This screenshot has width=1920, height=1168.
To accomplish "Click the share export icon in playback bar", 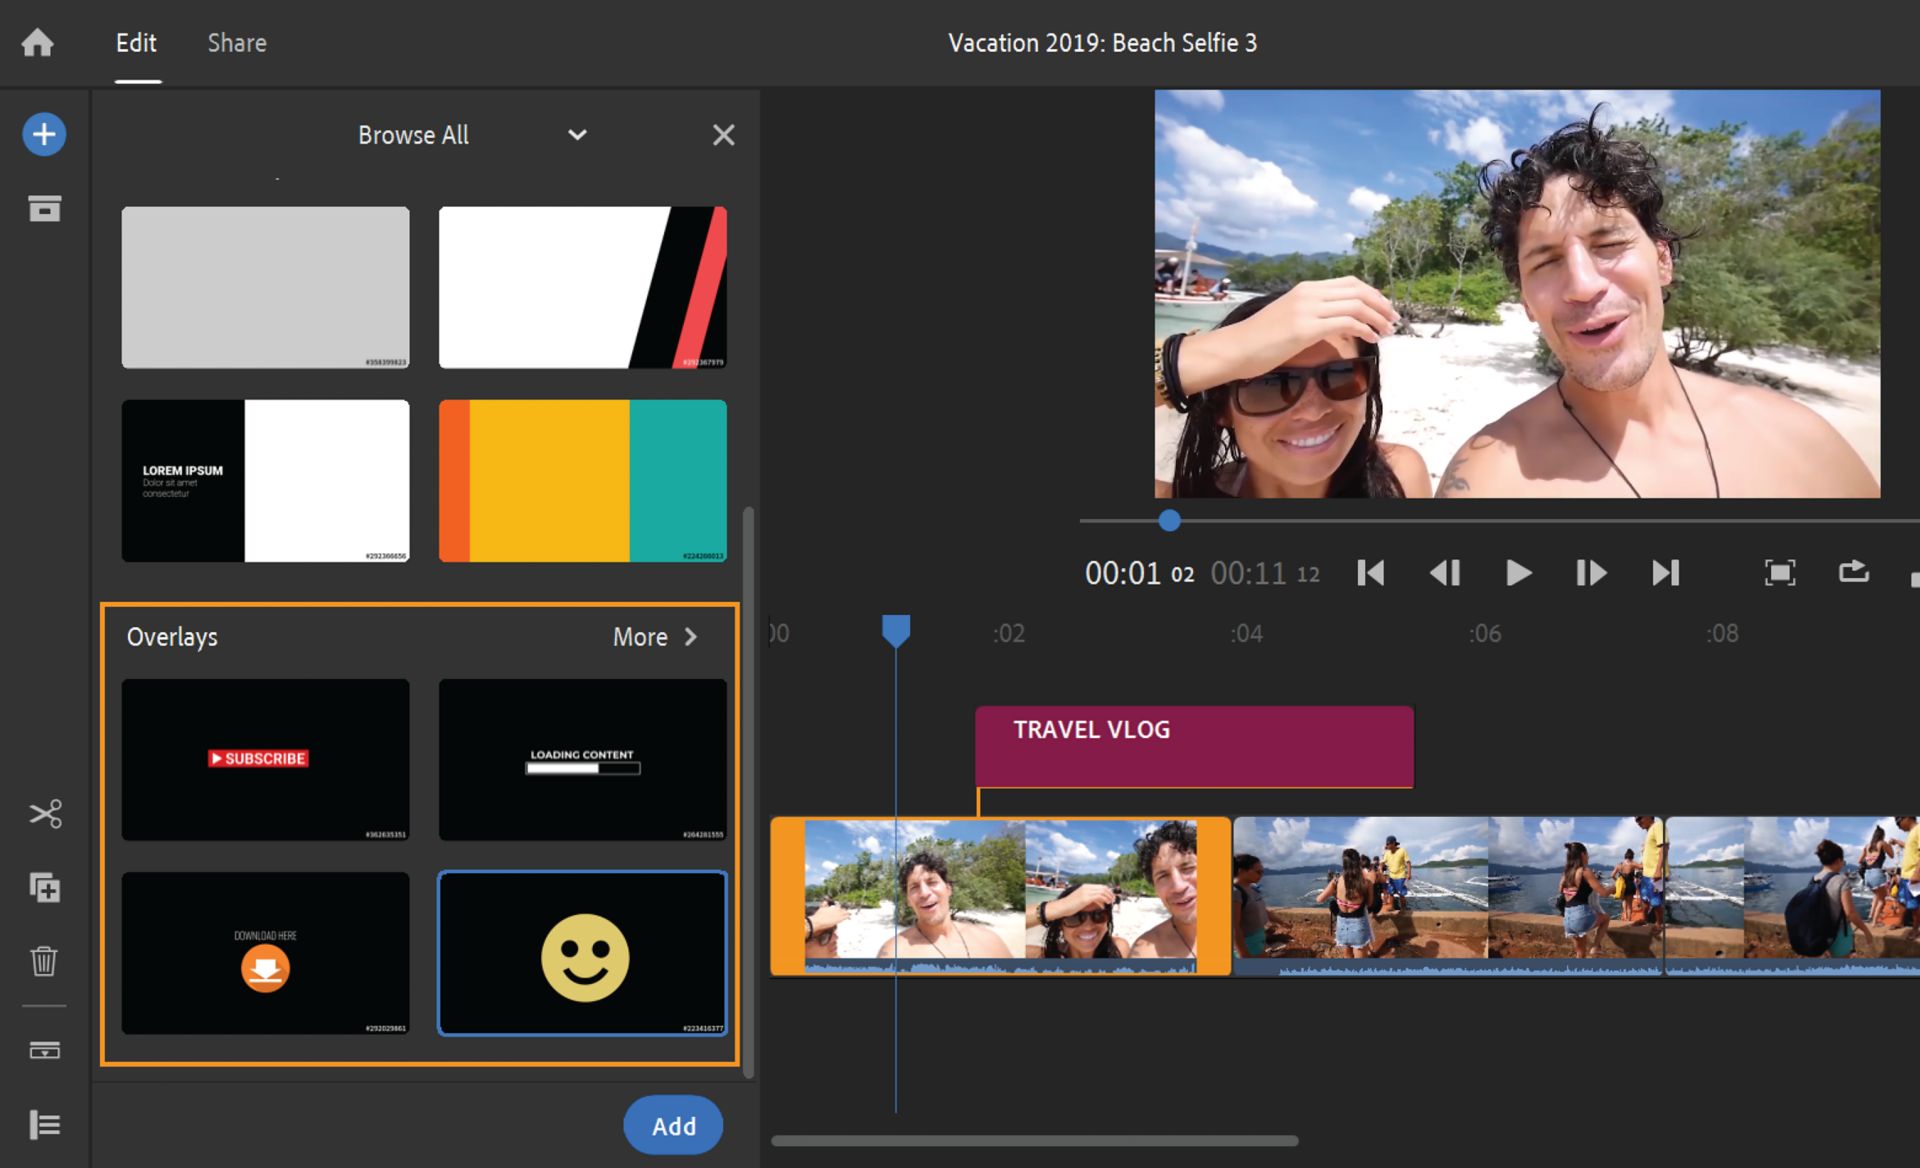I will tap(1853, 571).
